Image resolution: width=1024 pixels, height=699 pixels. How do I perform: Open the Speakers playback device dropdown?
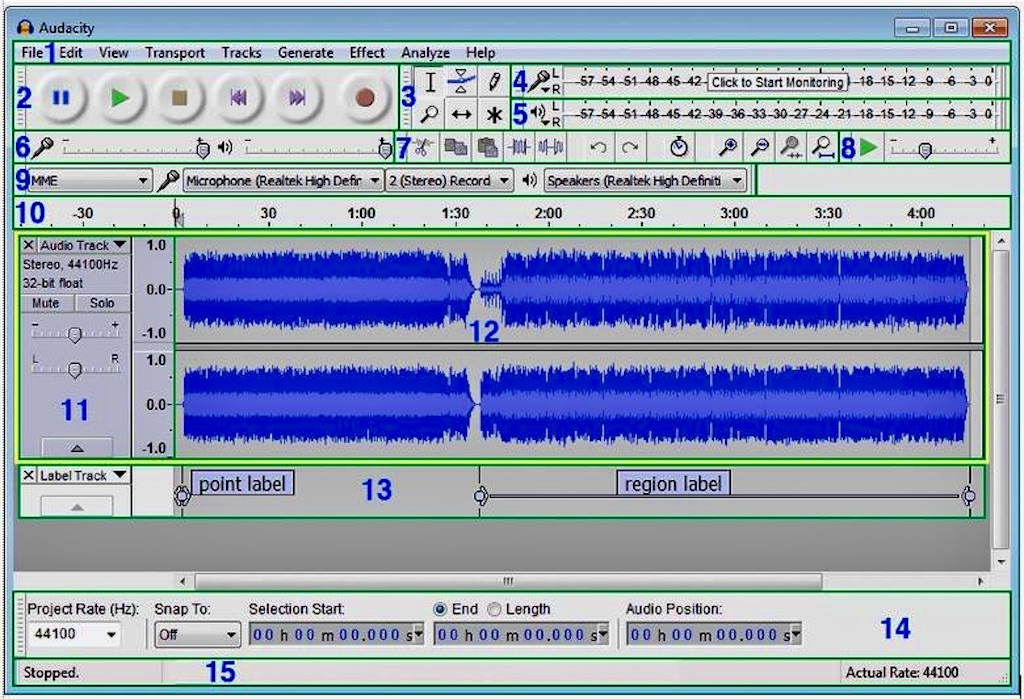click(x=645, y=180)
